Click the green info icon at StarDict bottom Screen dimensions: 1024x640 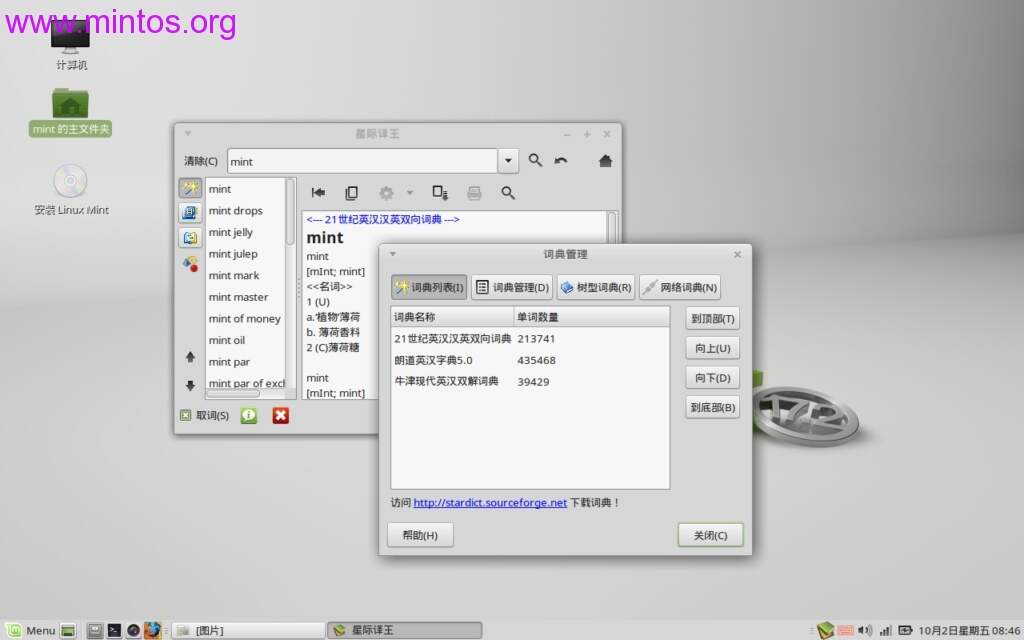249,415
